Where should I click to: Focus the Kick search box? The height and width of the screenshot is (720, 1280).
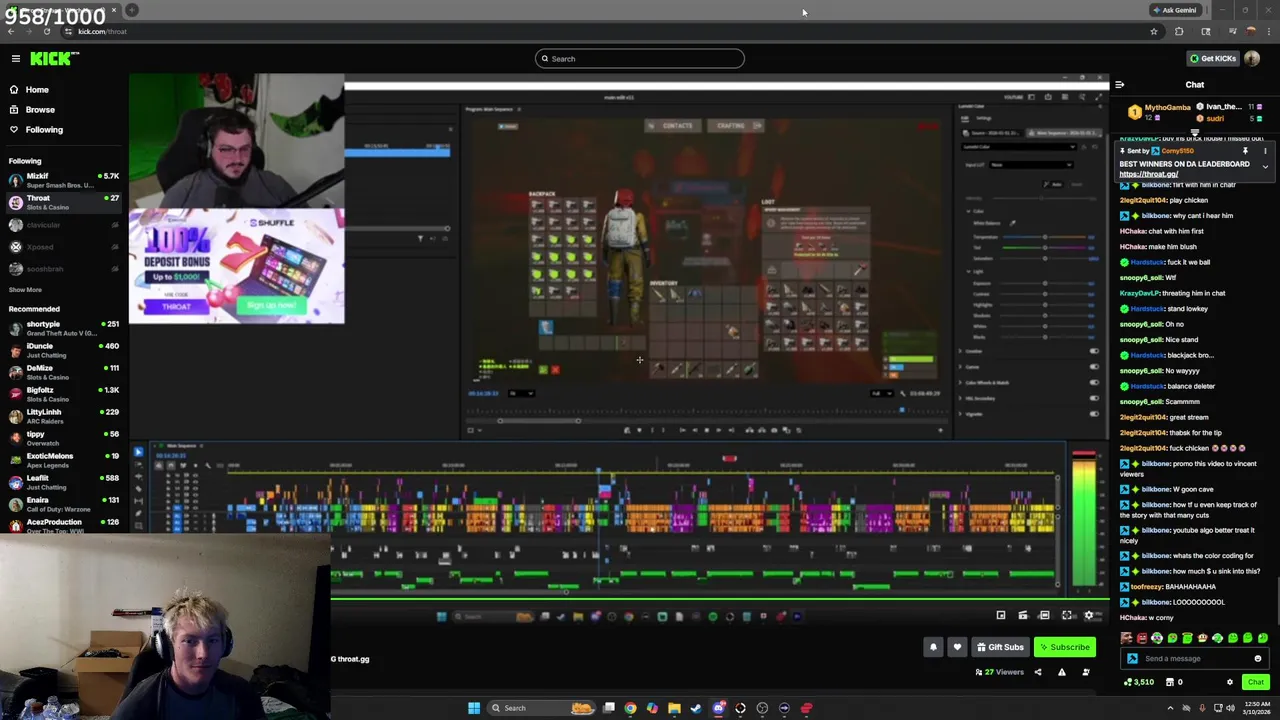640,59
